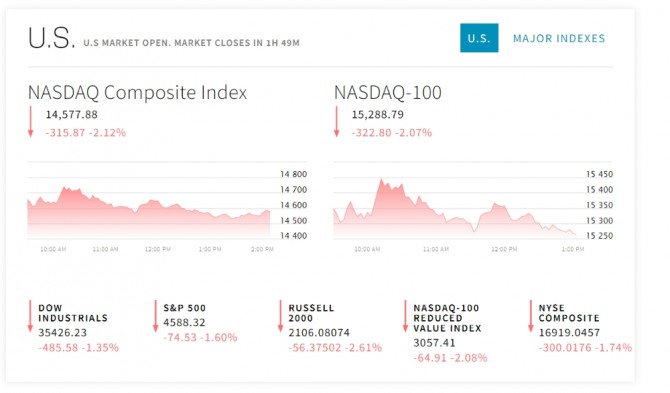Open the Russell 2000 index link

pos(311,313)
